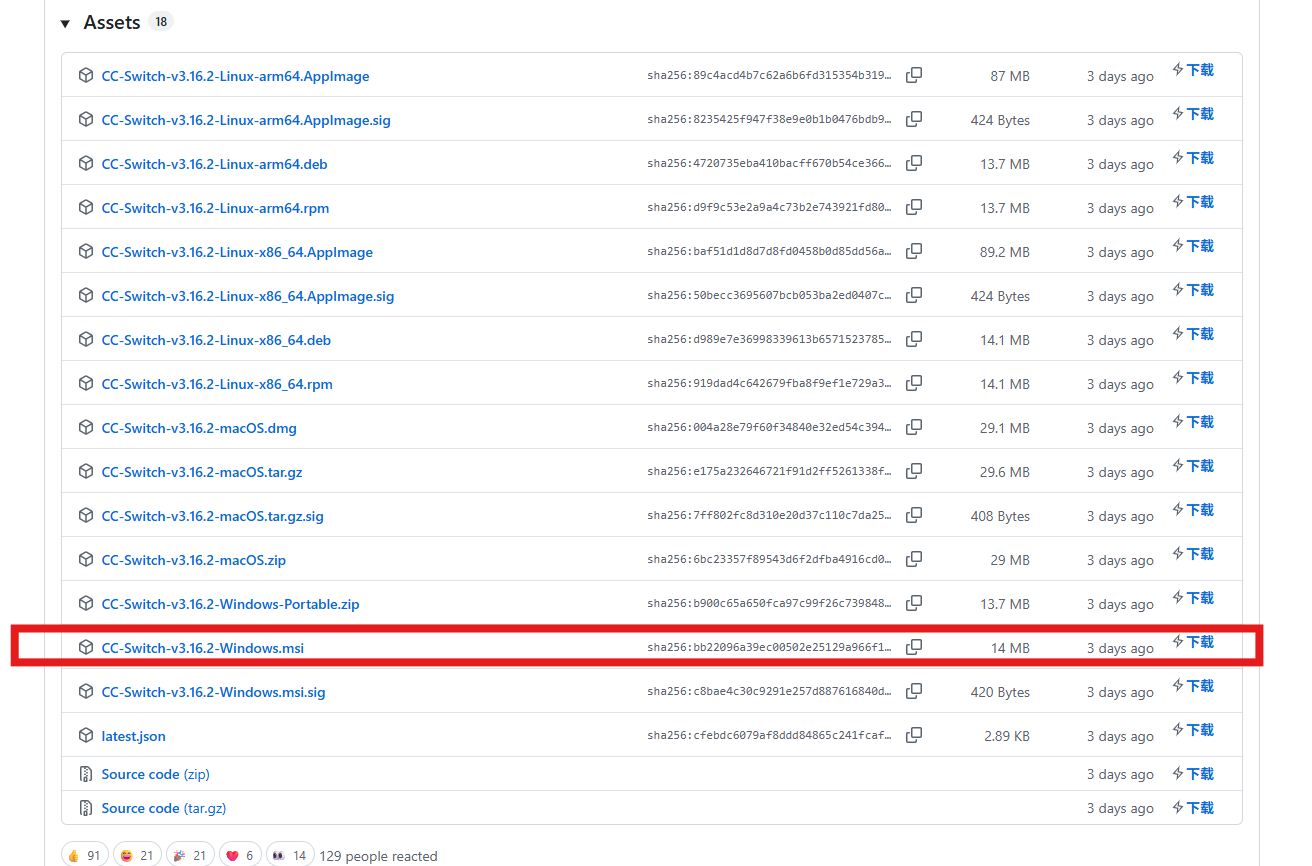Download CC-Switch-v3.16.2-macOS.dmg link
The image size is (1312, 866).
click(199, 428)
